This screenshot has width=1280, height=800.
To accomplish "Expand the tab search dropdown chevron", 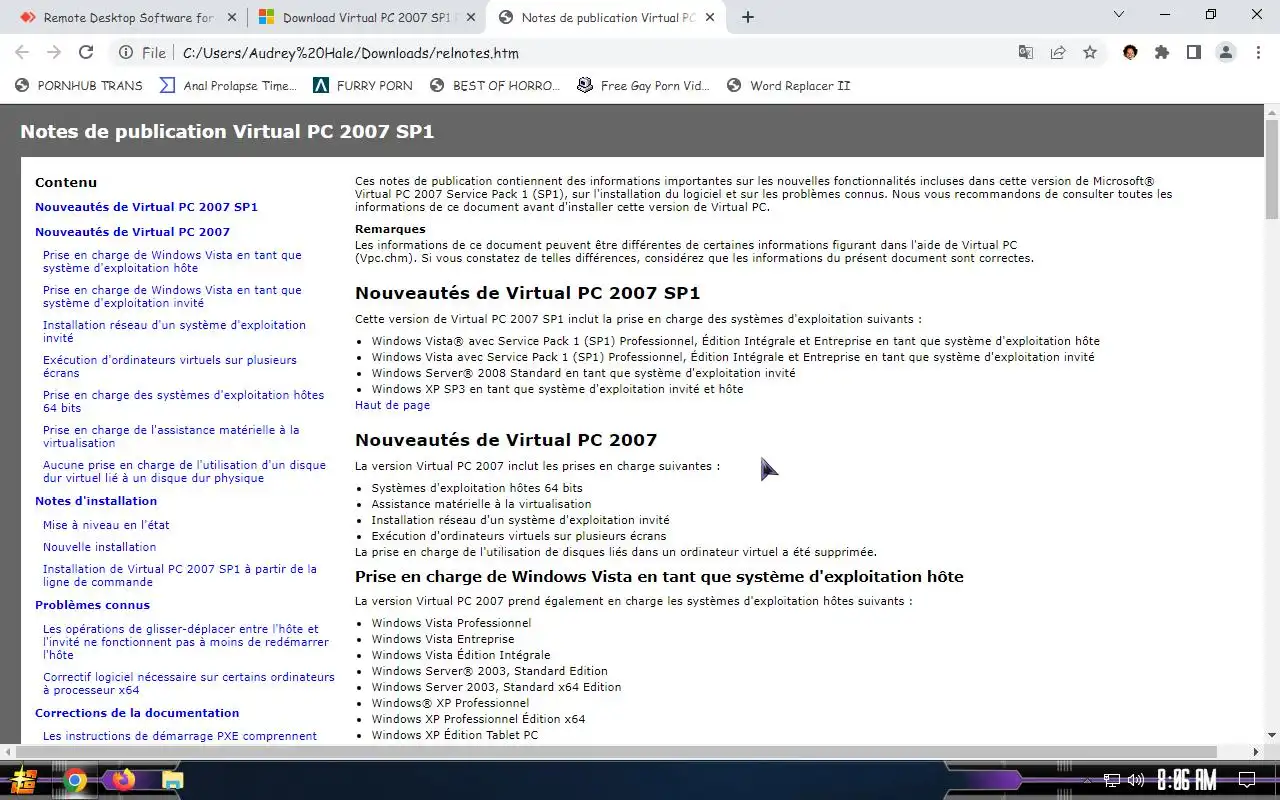I will (1119, 15).
